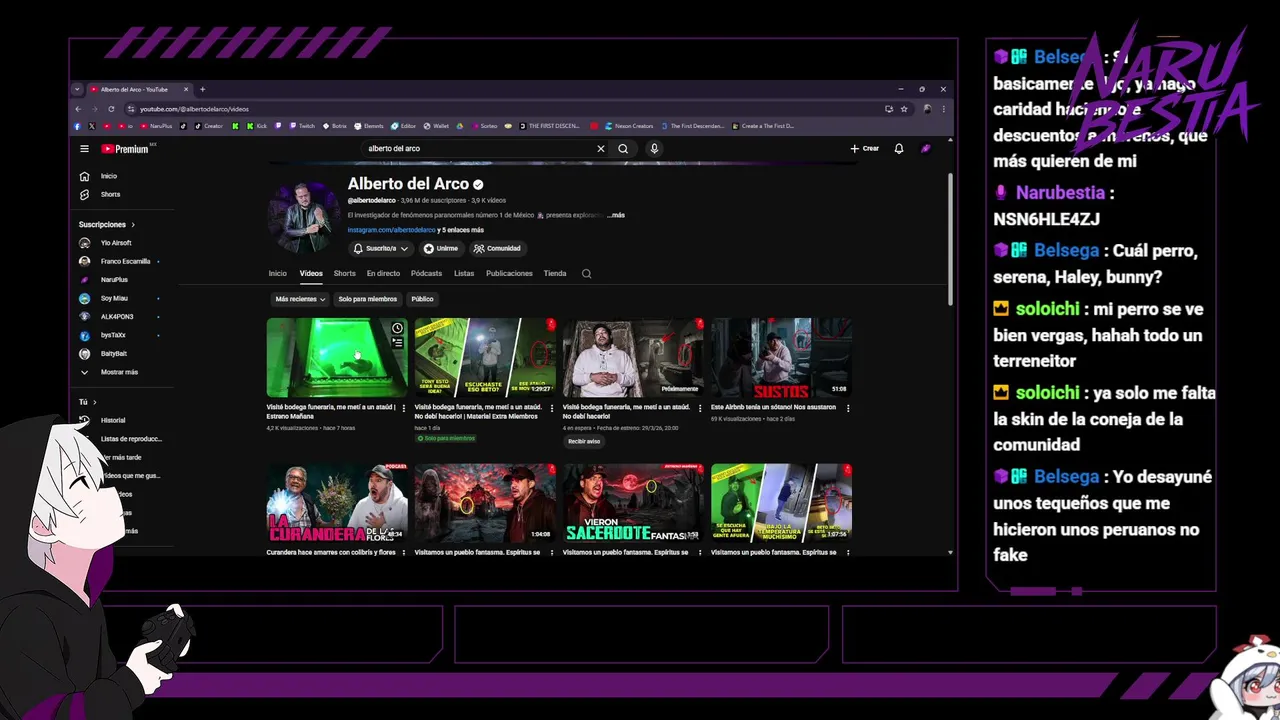Open the Nexon Creators bookmark

[628, 126]
